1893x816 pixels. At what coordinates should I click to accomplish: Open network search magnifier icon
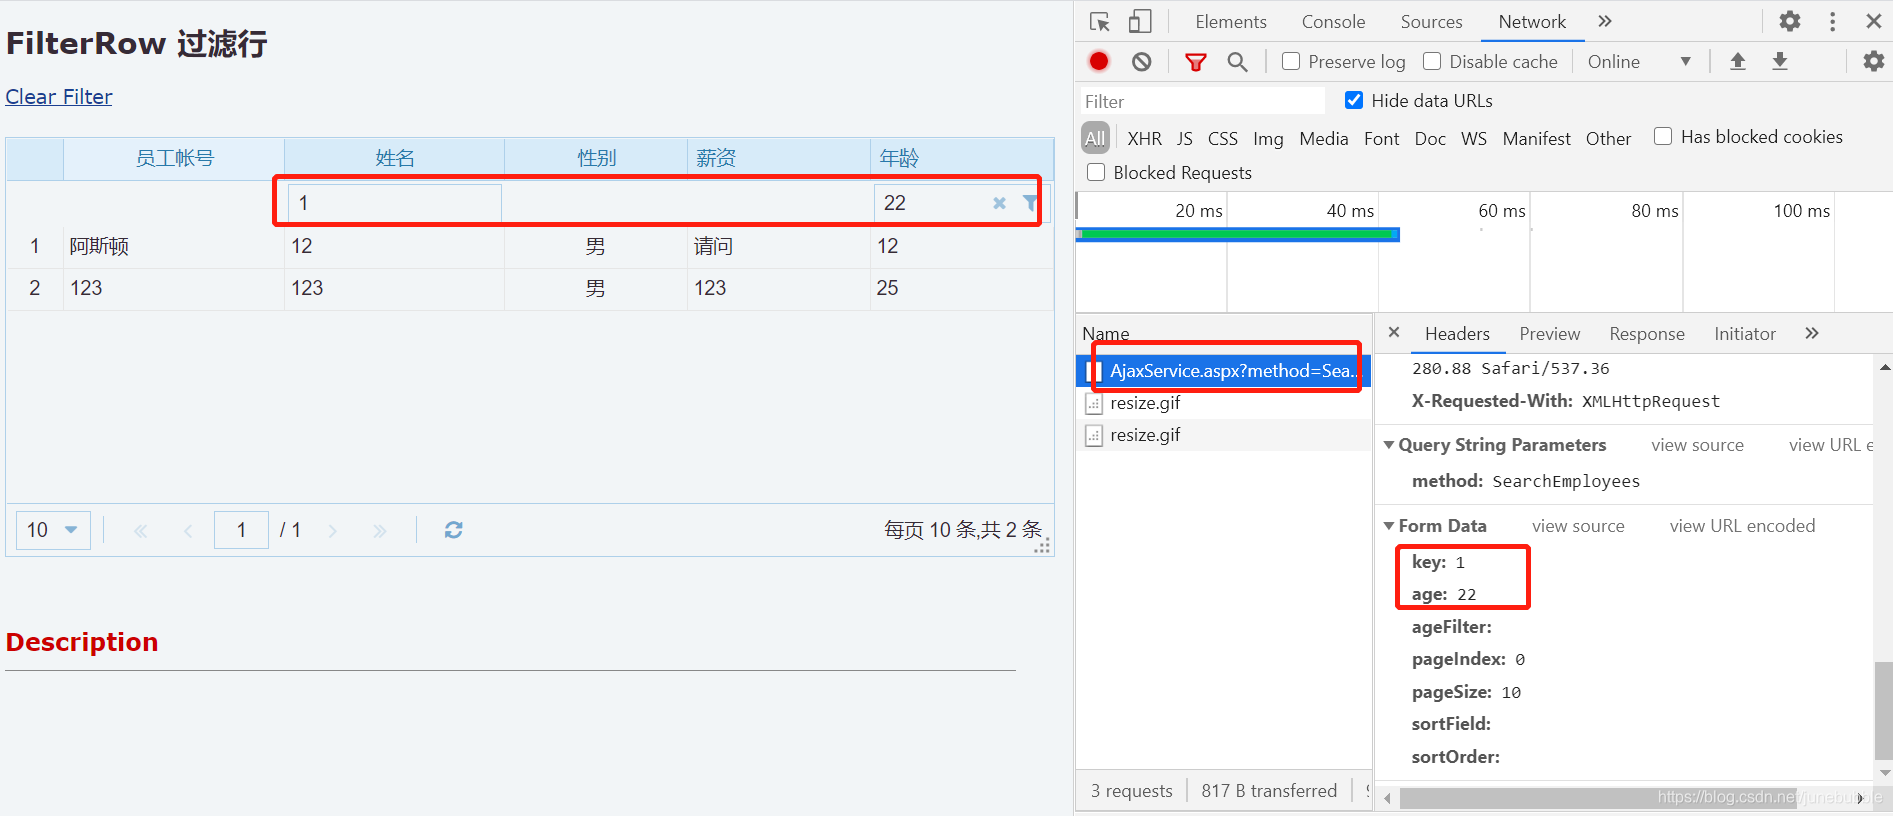tap(1237, 62)
